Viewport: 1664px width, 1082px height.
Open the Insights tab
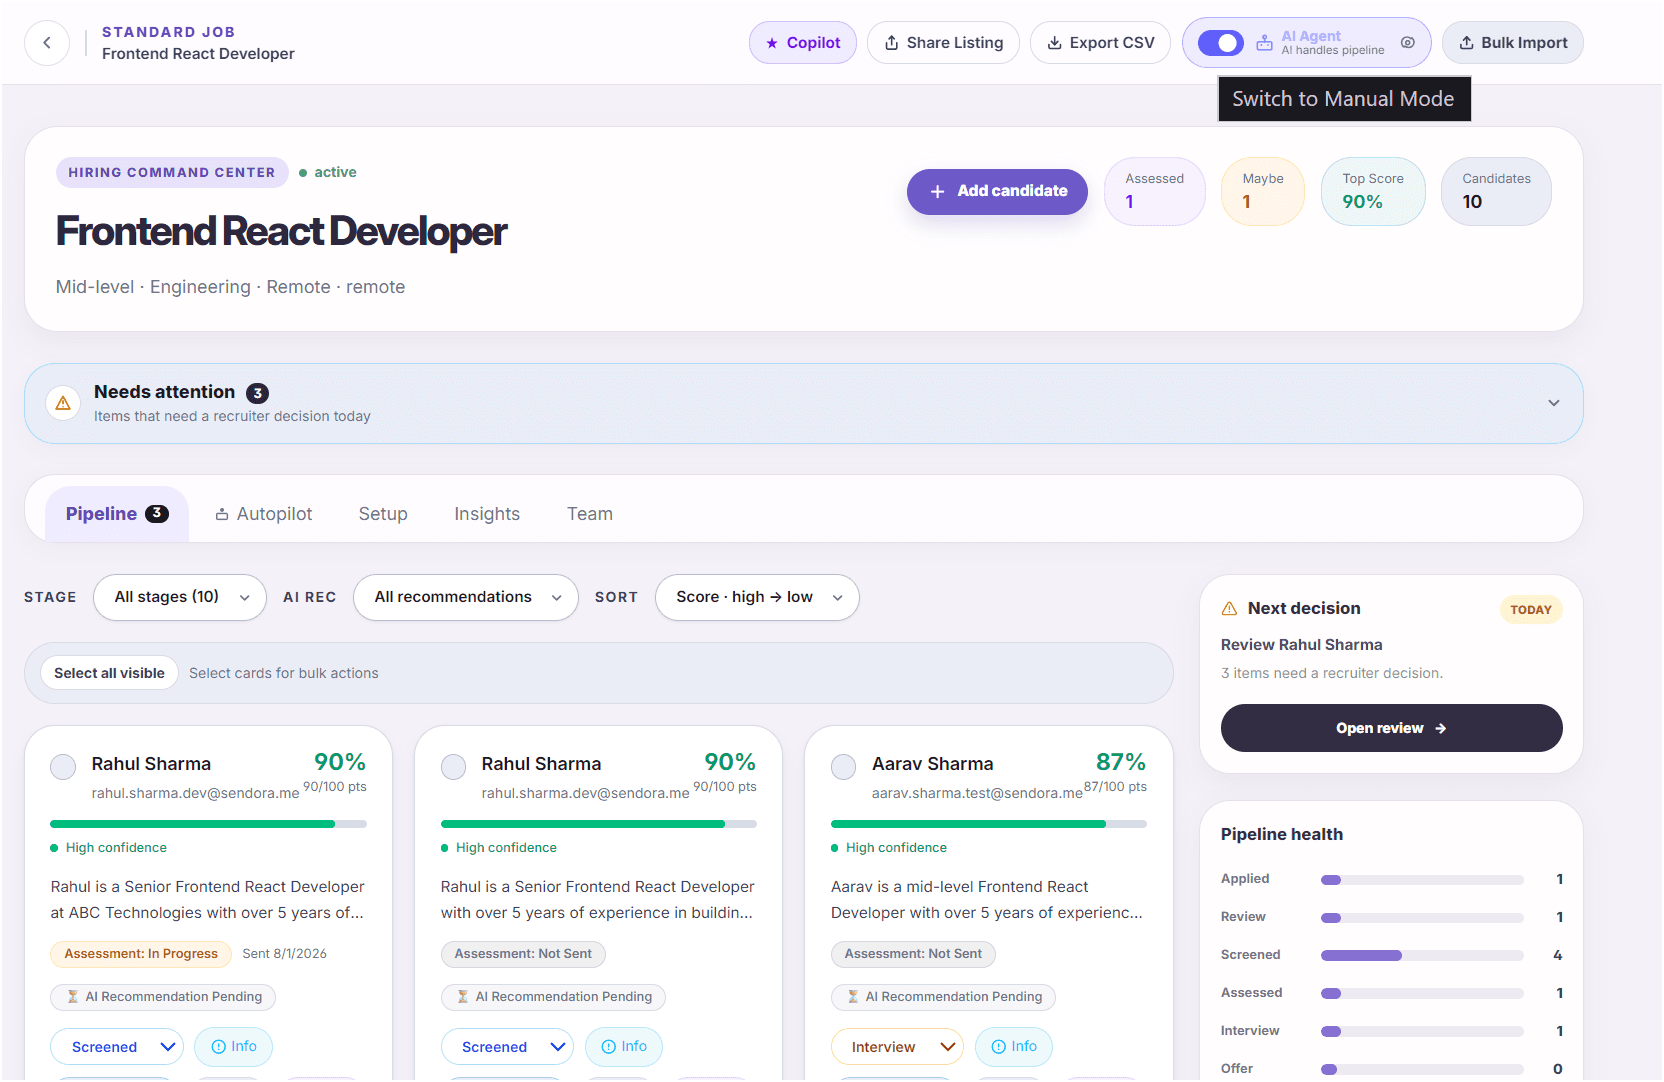click(x=487, y=514)
